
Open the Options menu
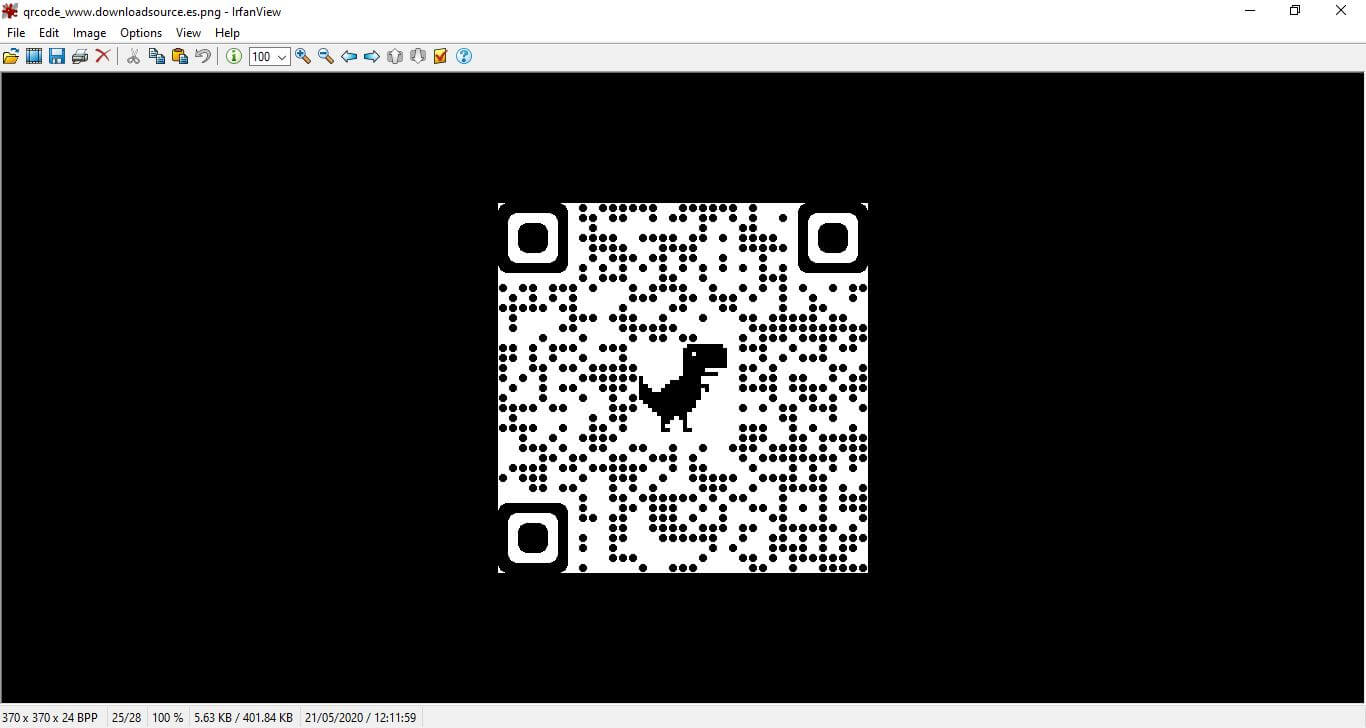141,33
